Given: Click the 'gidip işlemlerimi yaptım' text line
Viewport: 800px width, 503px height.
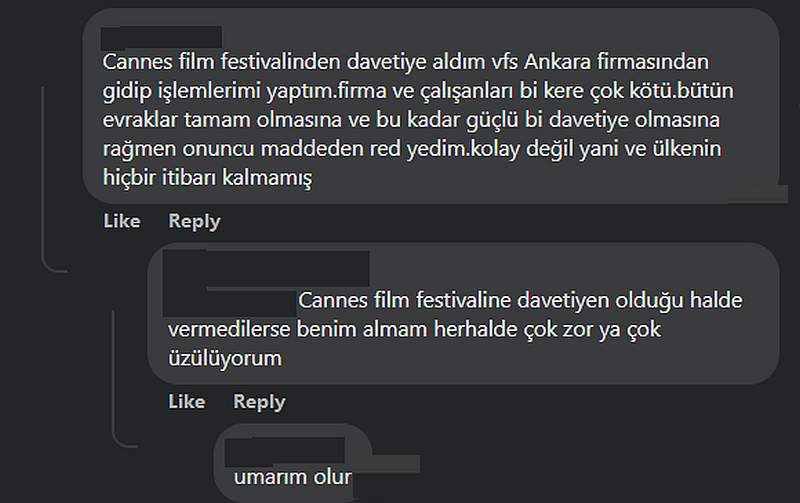Looking at the screenshot, I should (x=418, y=91).
